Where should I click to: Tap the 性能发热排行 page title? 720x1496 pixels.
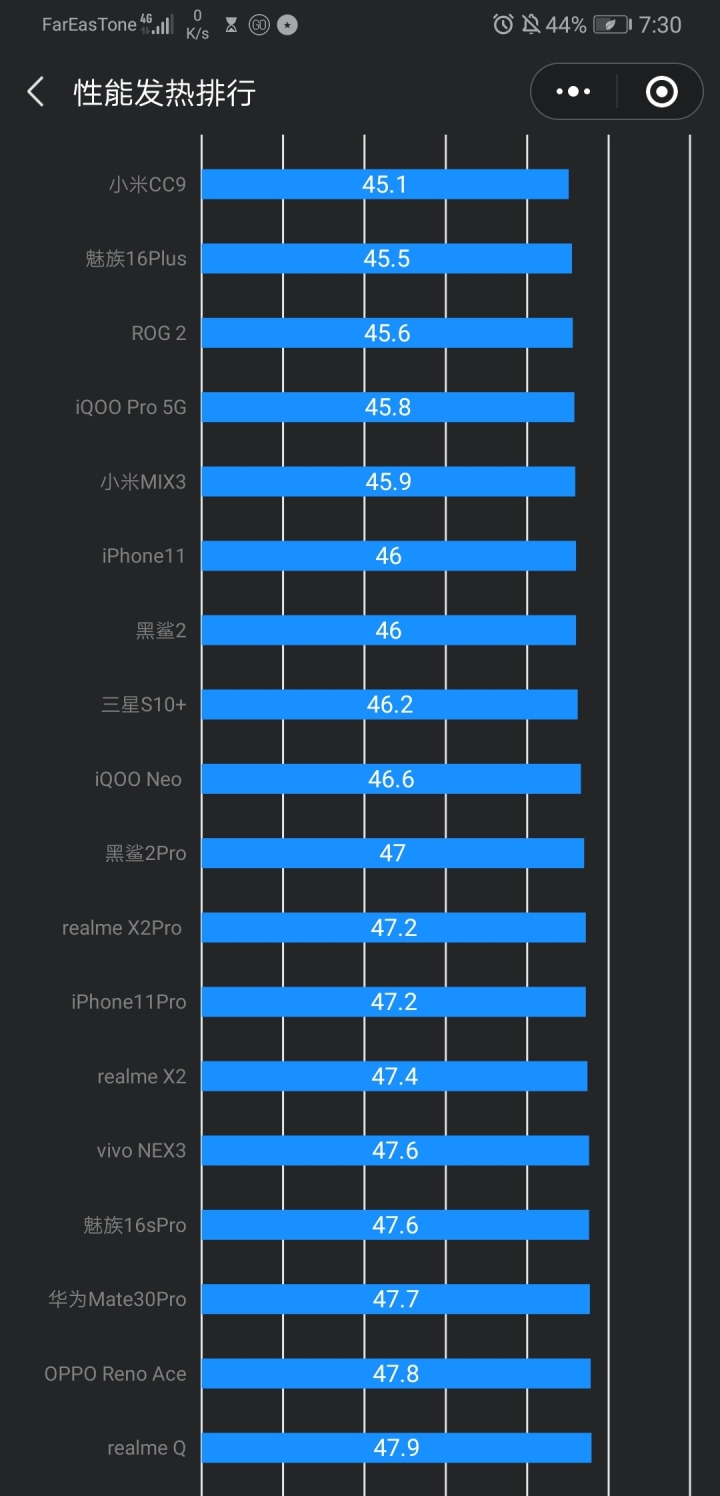165,93
